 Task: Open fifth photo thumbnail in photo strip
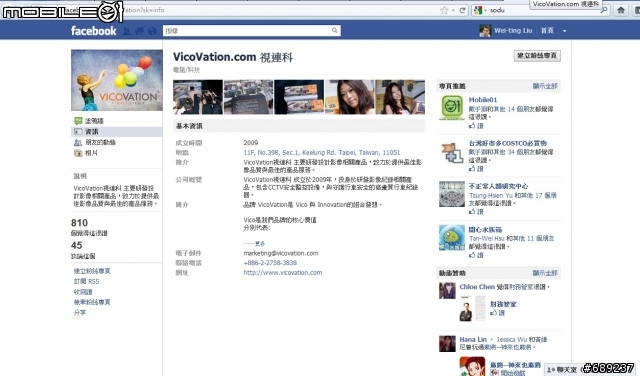click(400, 97)
